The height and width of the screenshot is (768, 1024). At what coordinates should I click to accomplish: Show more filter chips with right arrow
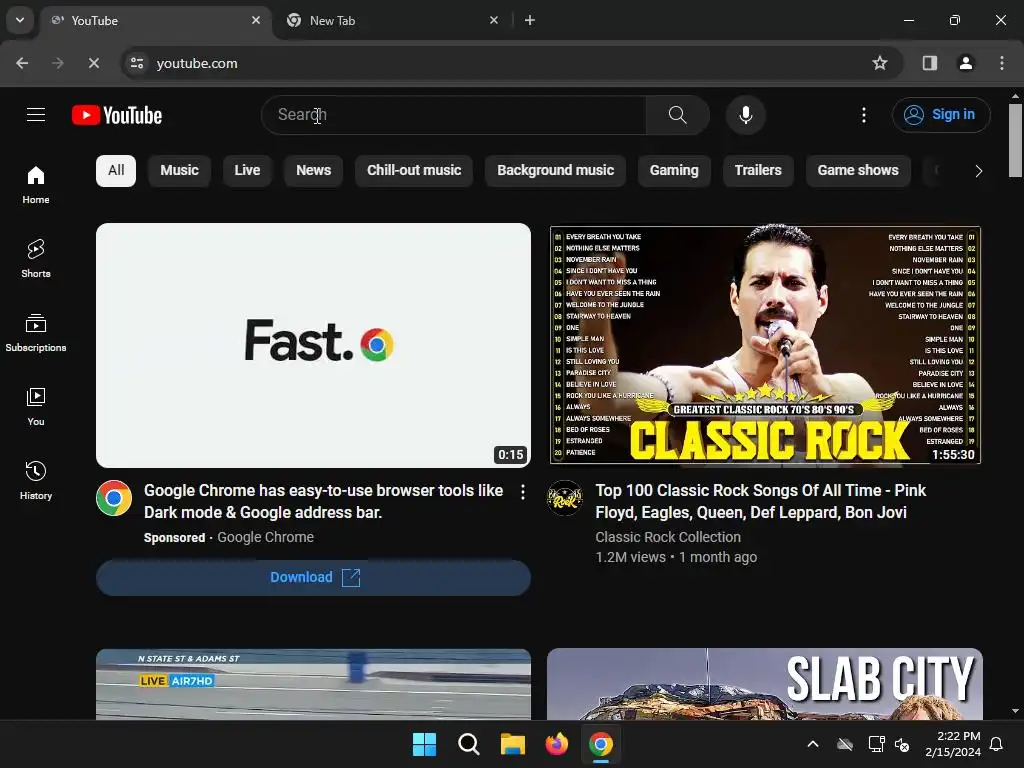point(978,171)
